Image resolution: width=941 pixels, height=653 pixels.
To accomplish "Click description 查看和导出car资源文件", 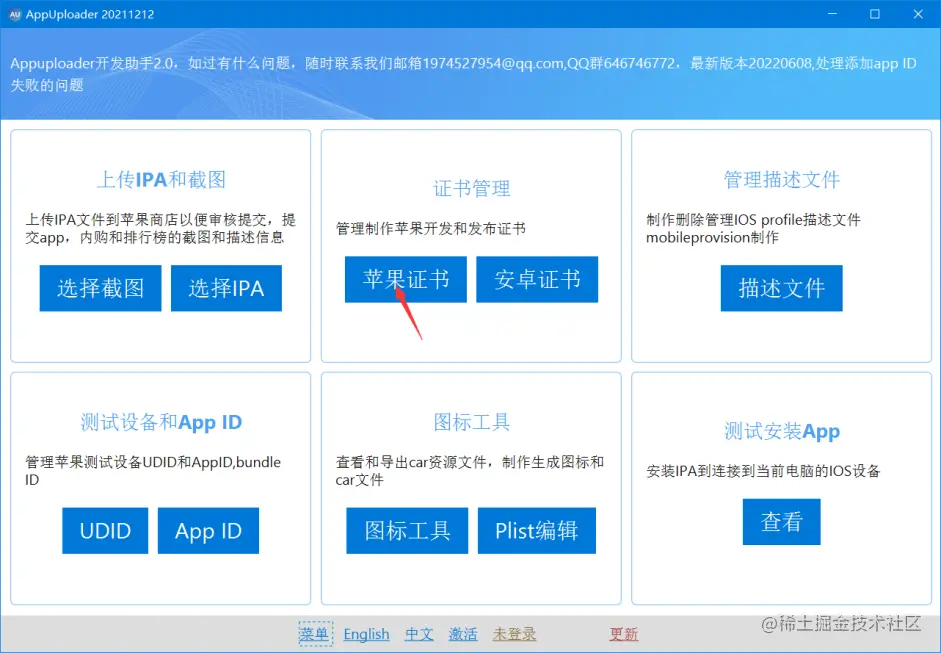I will [x=469, y=471].
